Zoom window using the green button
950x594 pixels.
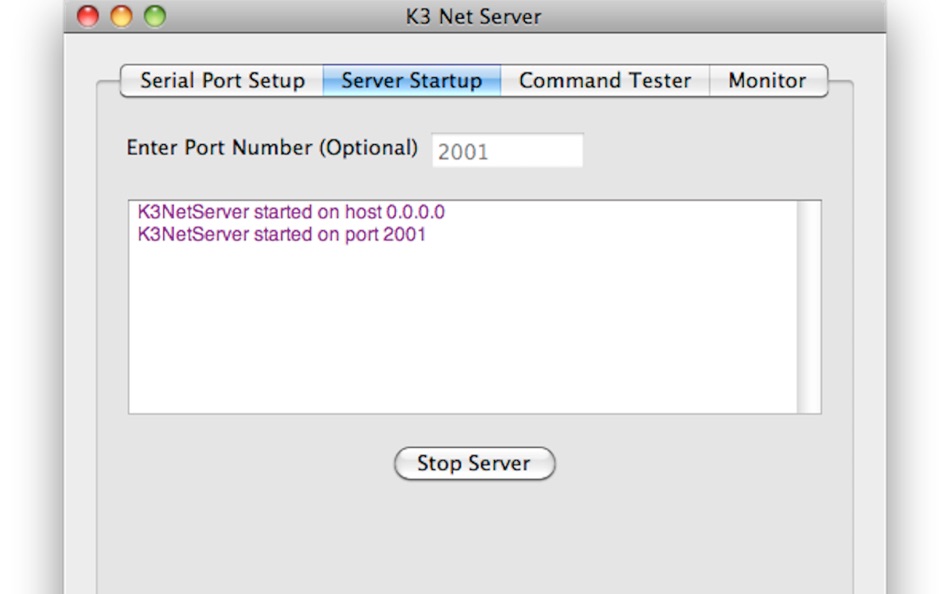pos(155,16)
